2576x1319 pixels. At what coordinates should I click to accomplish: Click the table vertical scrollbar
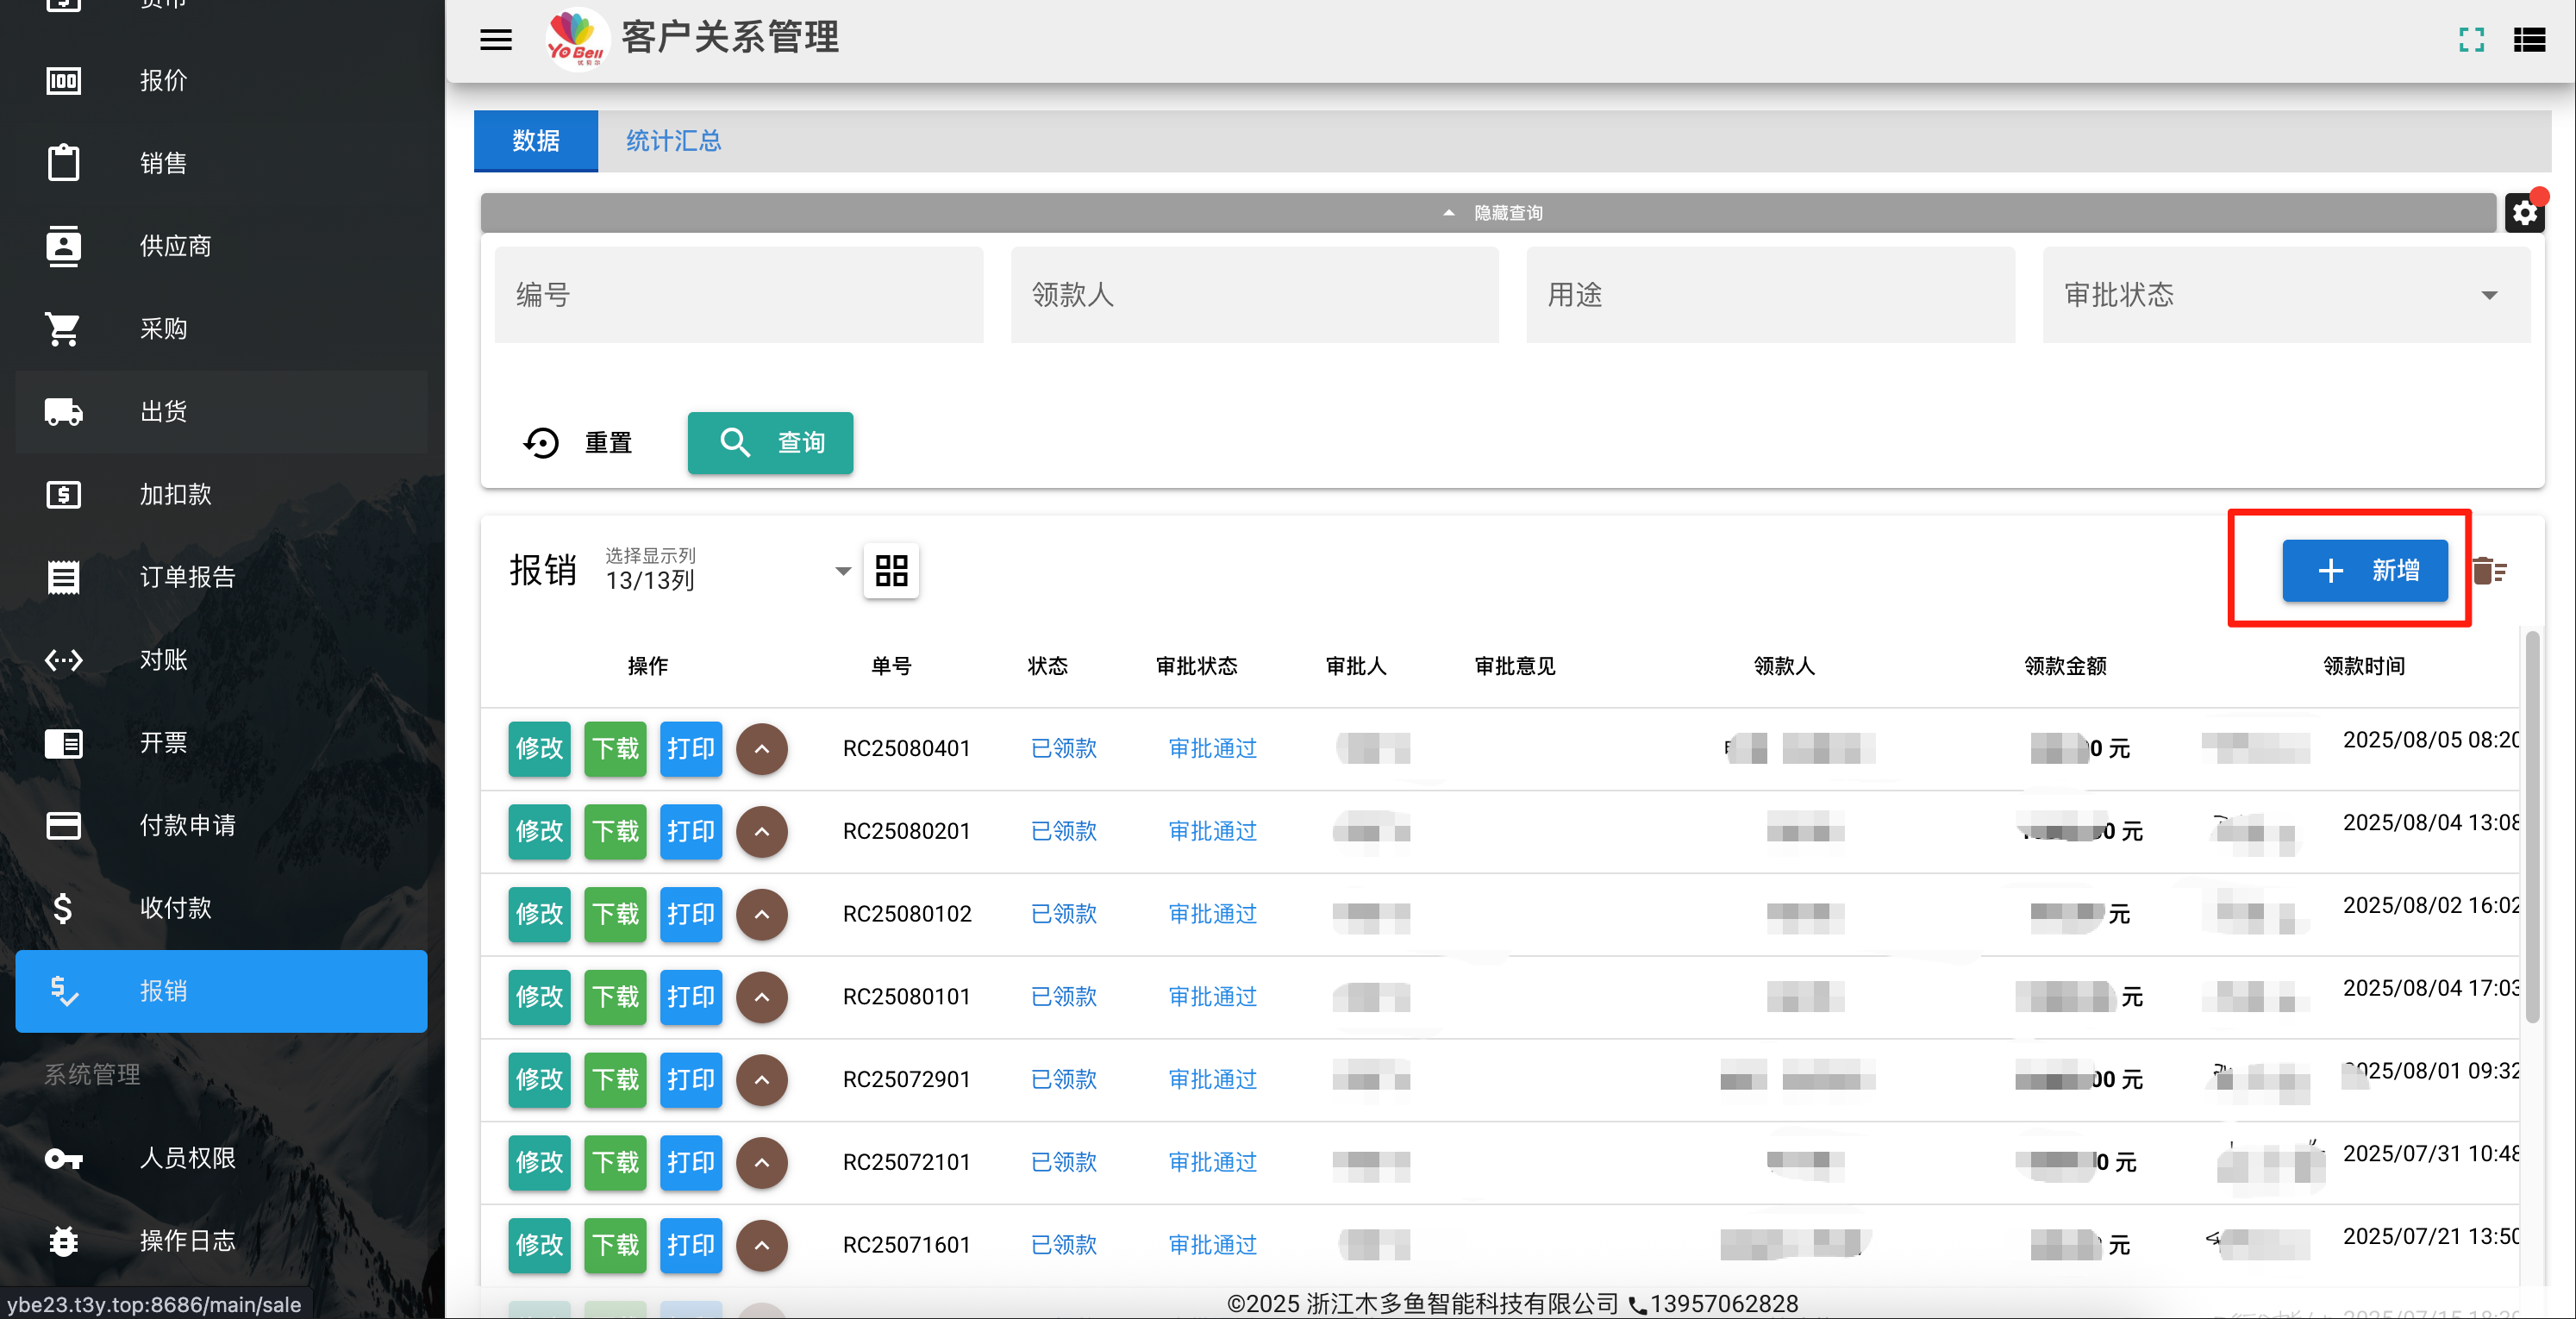[x=2532, y=828]
